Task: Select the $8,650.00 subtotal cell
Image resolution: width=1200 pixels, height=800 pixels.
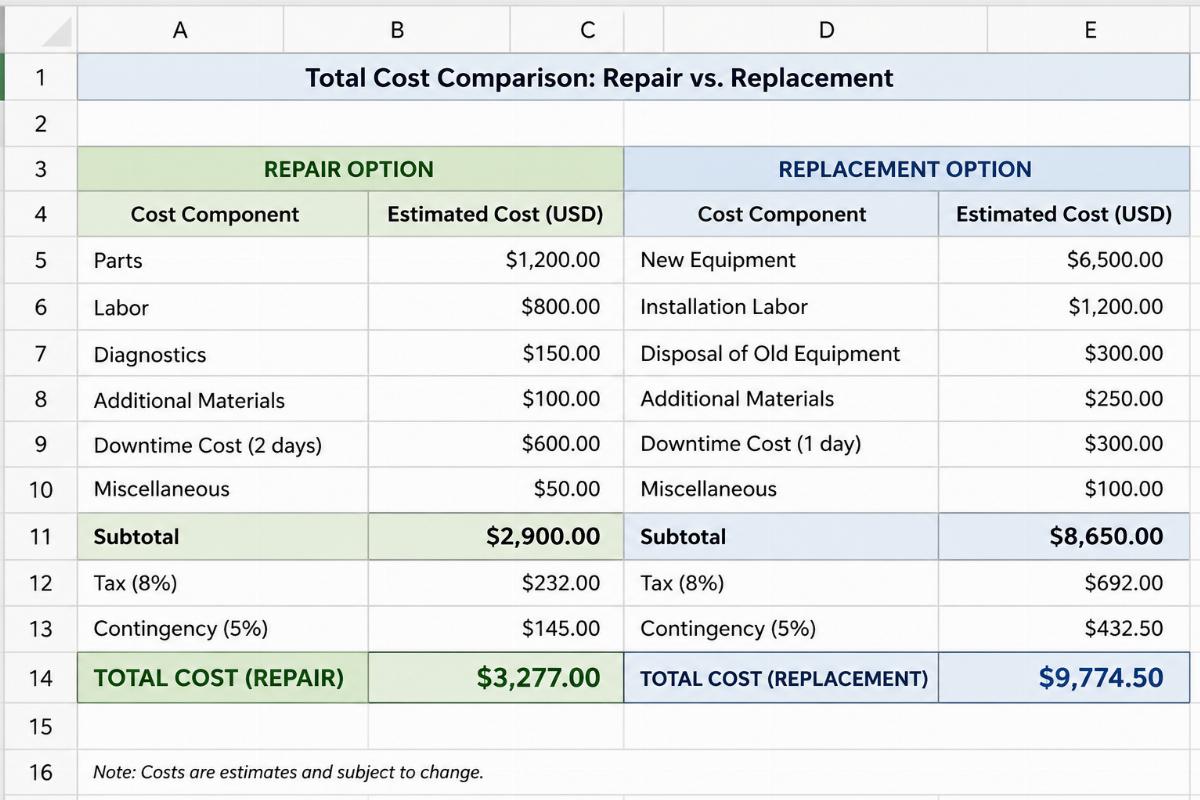Action: click(1064, 536)
